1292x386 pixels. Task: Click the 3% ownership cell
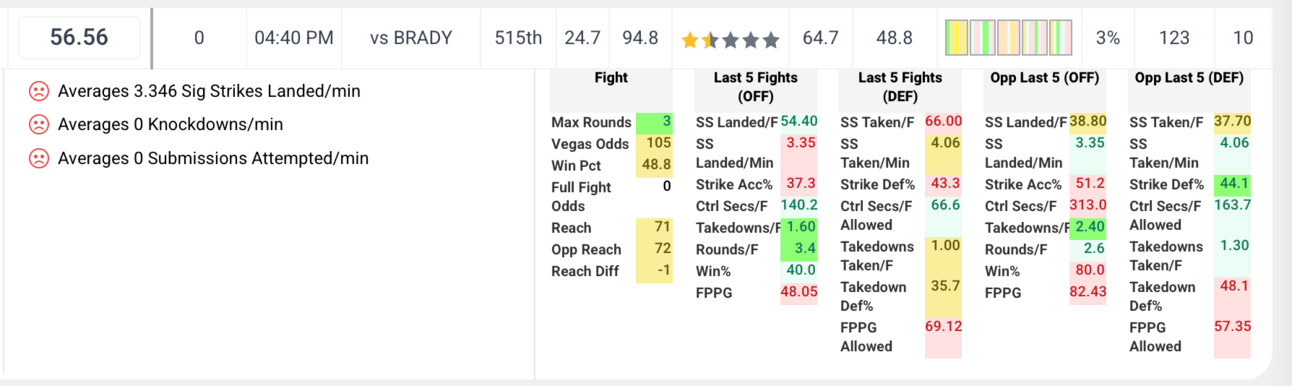click(x=1108, y=38)
